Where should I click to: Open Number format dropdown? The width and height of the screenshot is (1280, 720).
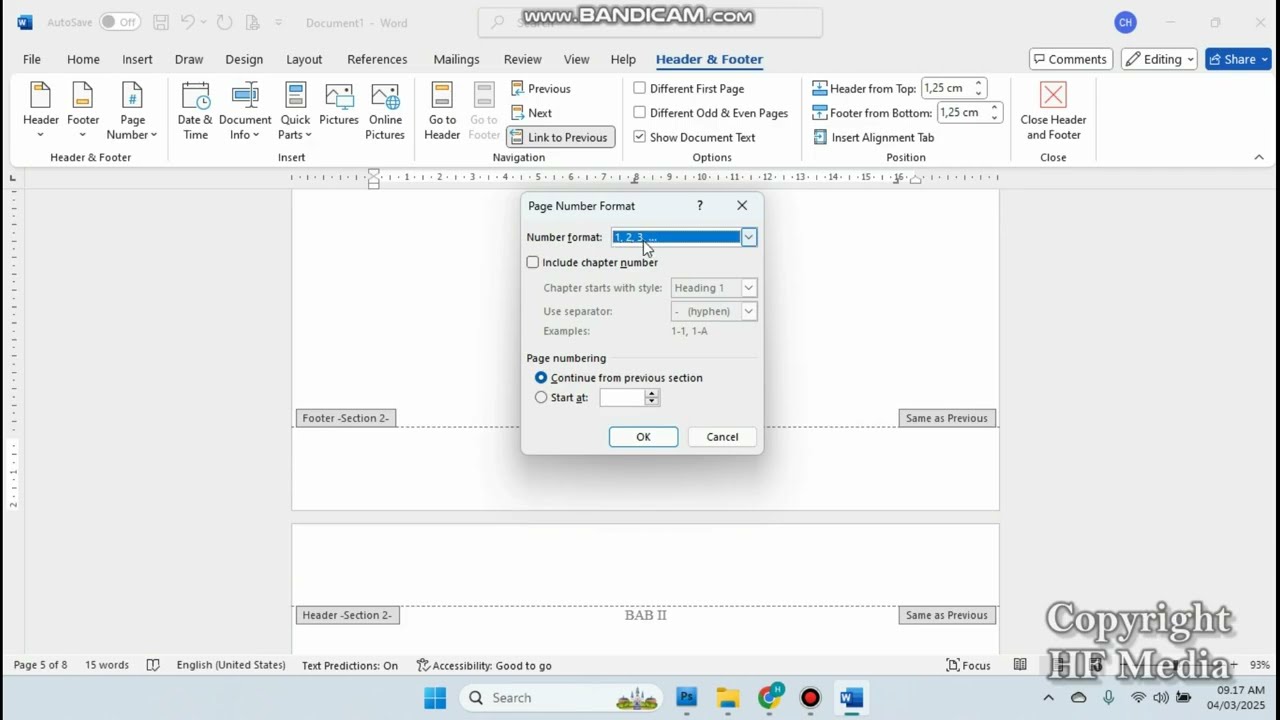coord(748,237)
